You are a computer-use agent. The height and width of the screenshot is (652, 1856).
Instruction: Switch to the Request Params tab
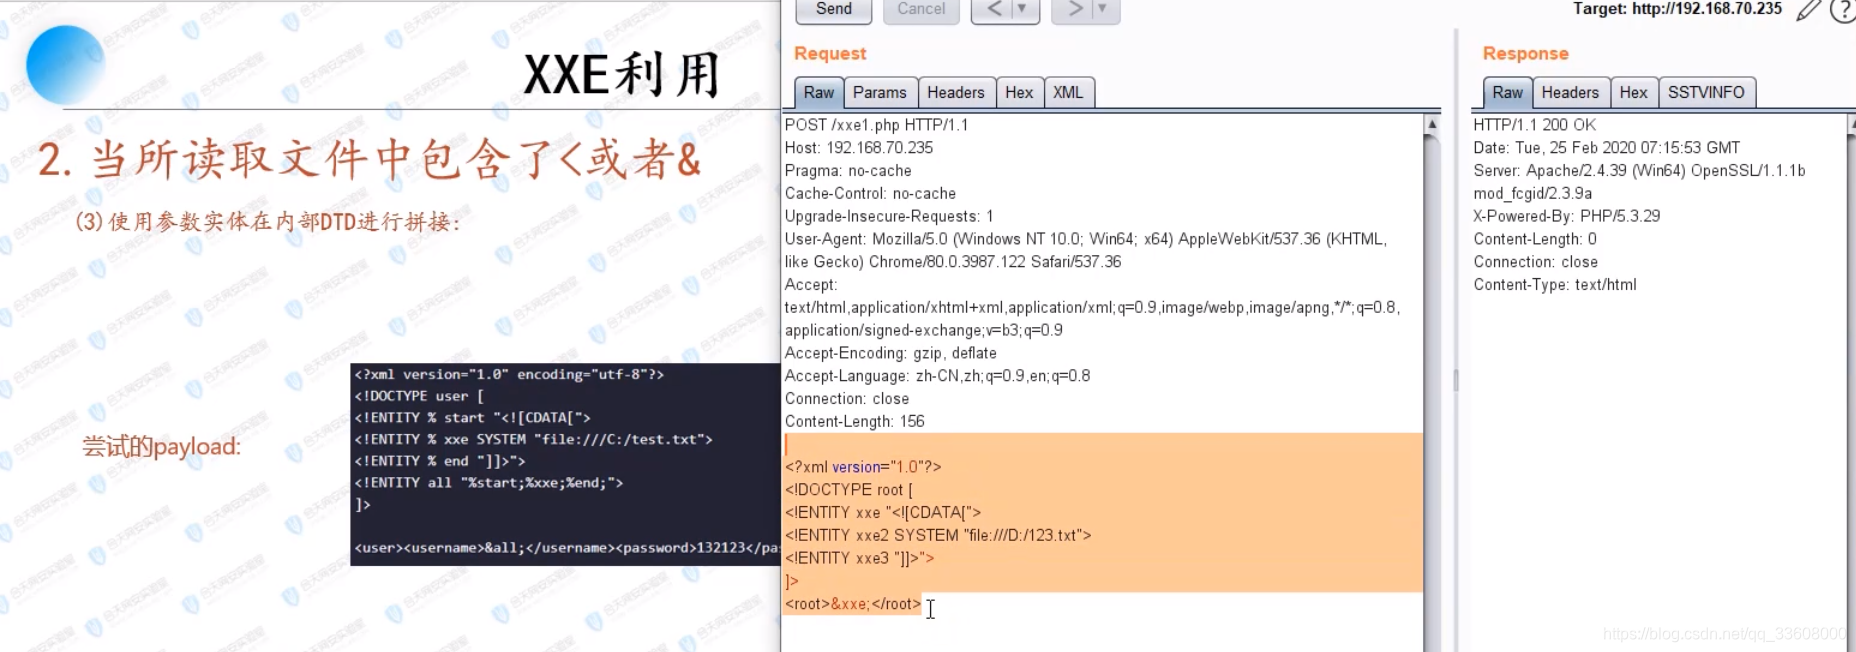pos(880,93)
